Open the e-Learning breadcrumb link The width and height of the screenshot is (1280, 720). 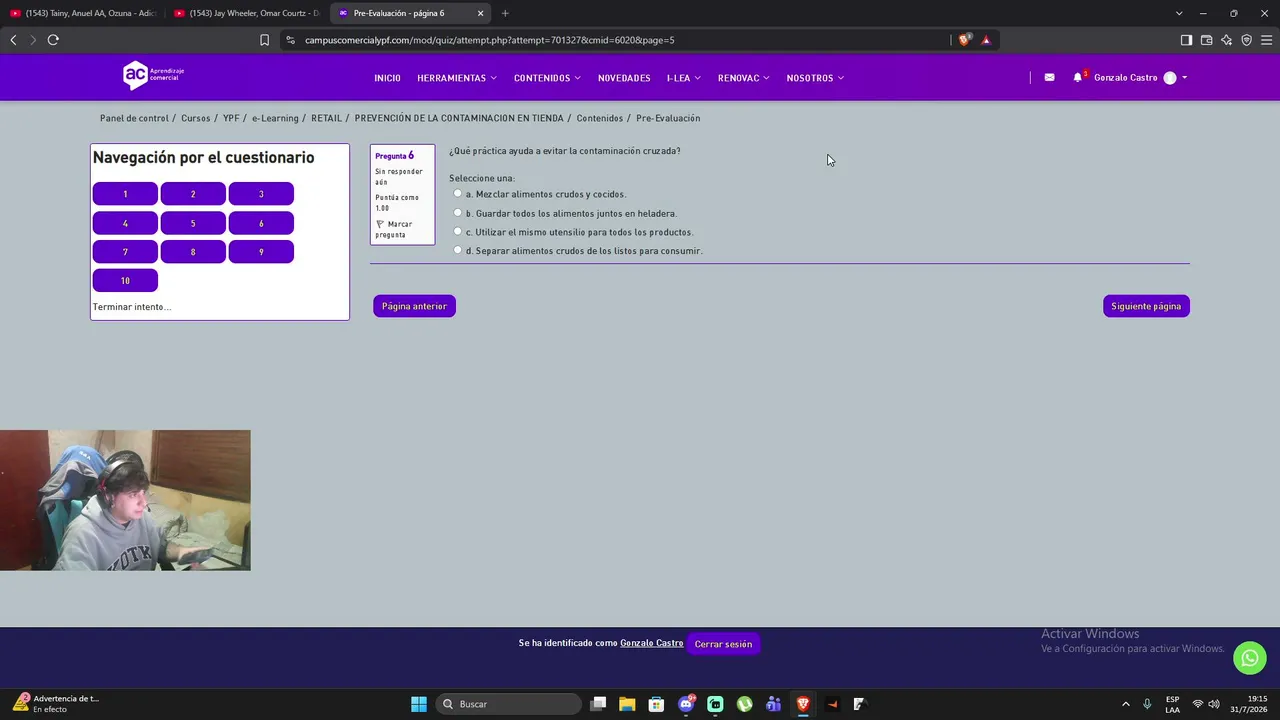click(275, 118)
